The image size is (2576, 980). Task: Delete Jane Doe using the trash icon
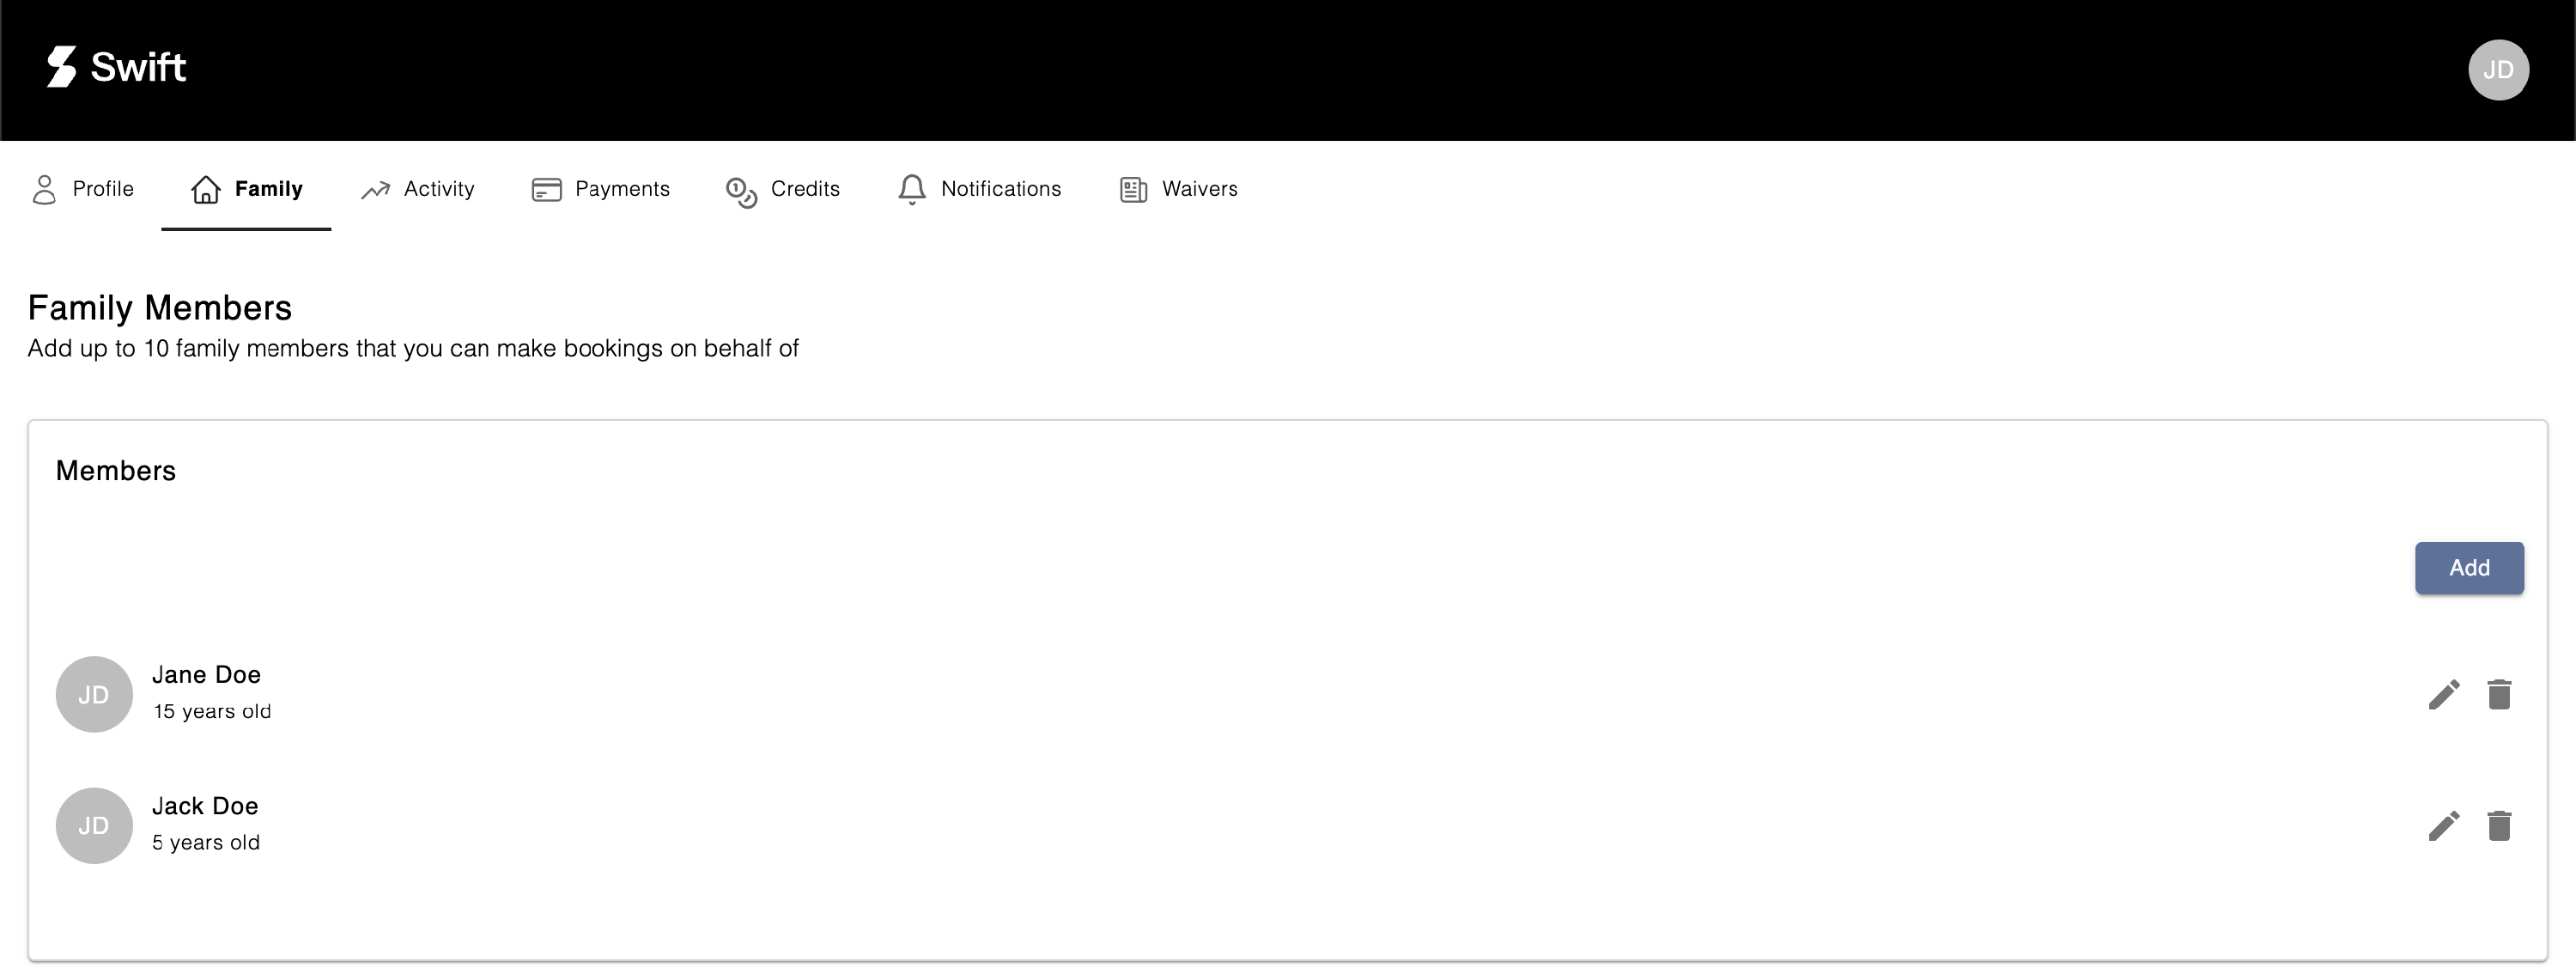(x=2498, y=694)
